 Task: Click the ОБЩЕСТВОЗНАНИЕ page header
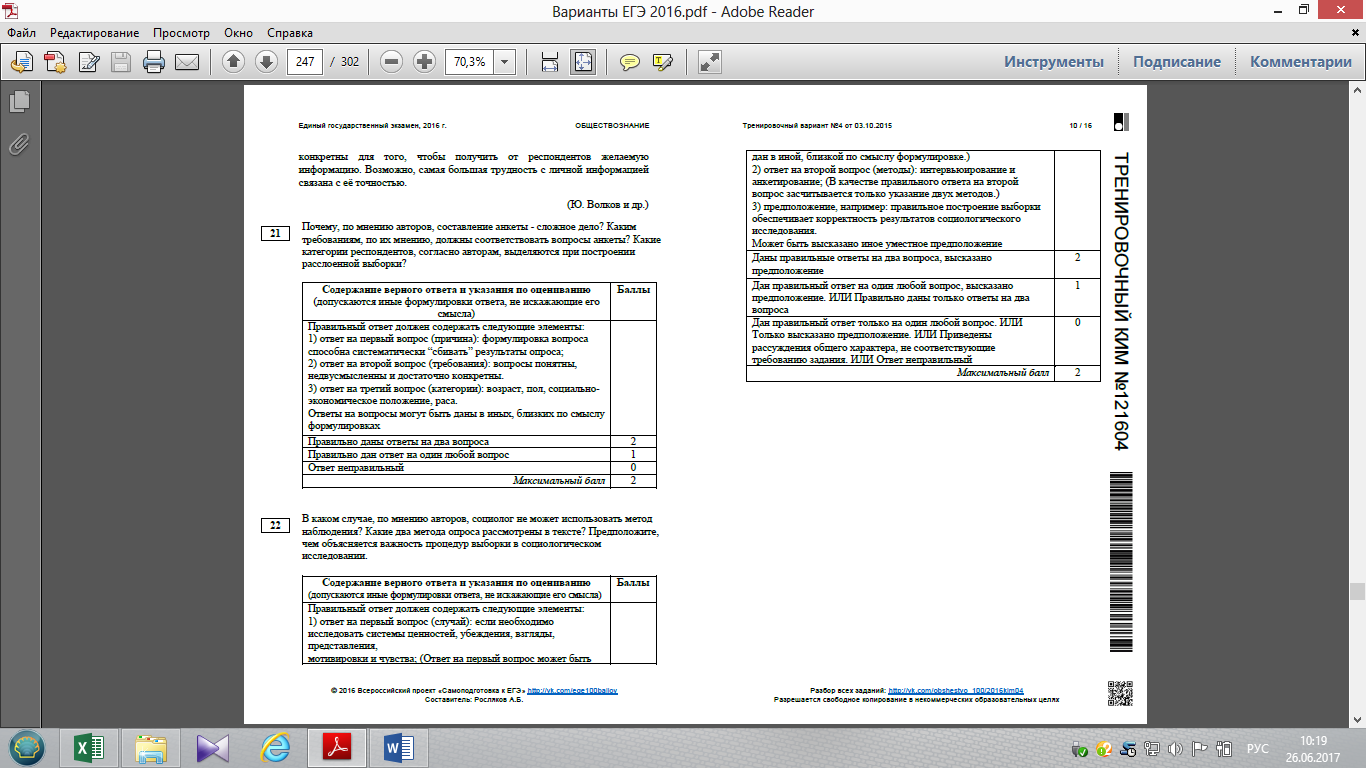[x=612, y=126]
